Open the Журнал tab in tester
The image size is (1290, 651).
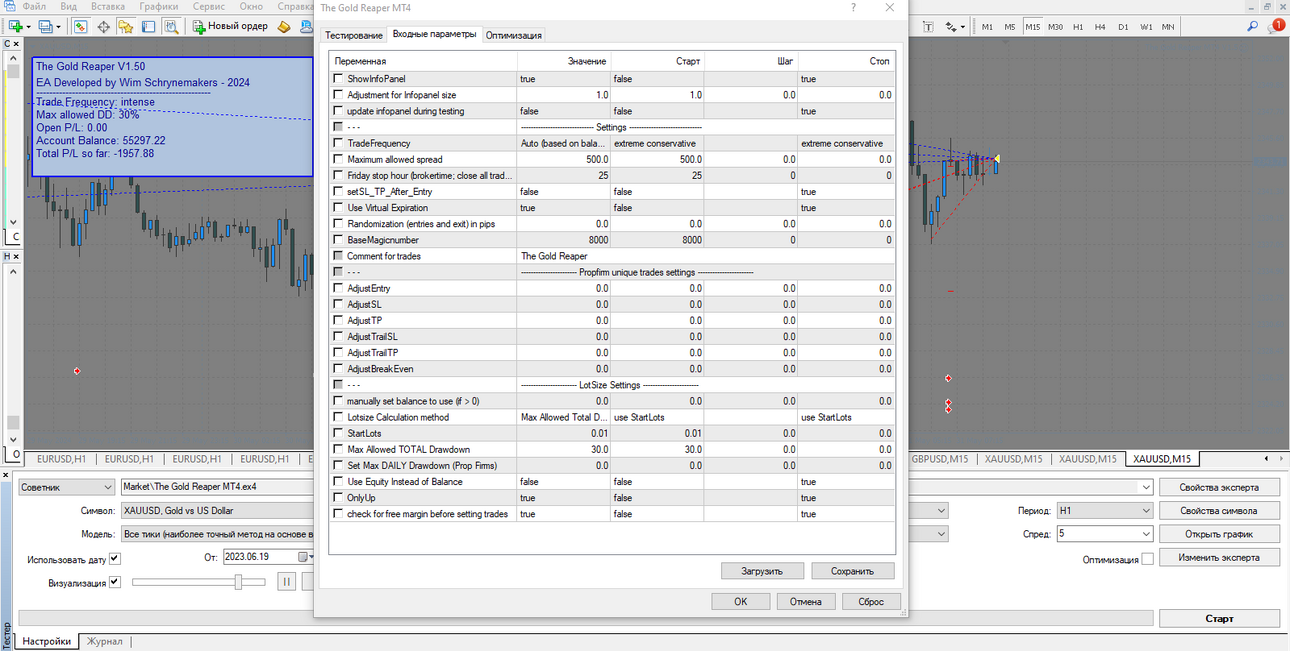click(105, 641)
